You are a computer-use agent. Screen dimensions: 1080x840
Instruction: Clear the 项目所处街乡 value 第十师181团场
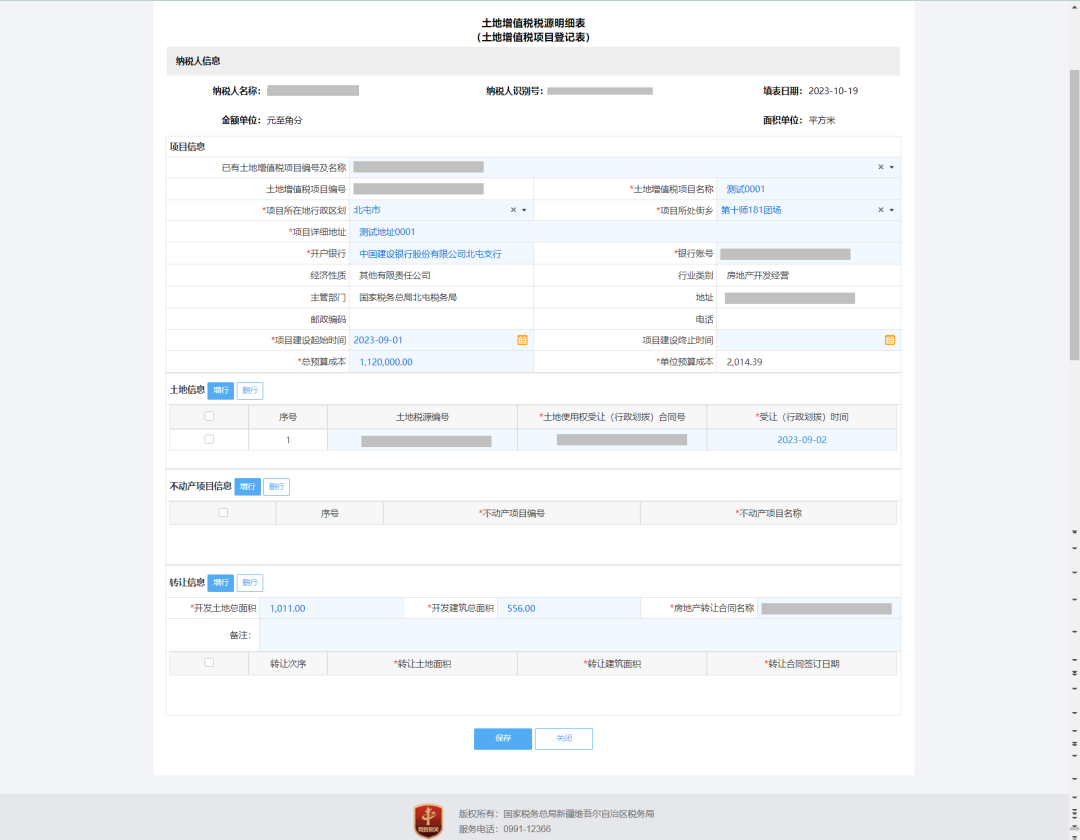pyautogui.click(x=880, y=210)
